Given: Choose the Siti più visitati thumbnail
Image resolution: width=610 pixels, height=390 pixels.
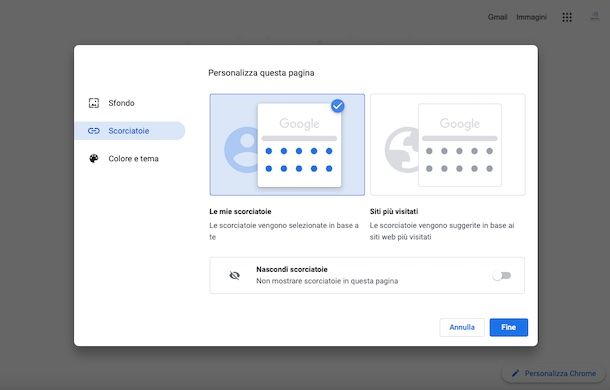Looking at the screenshot, I should [x=448, y=144].
